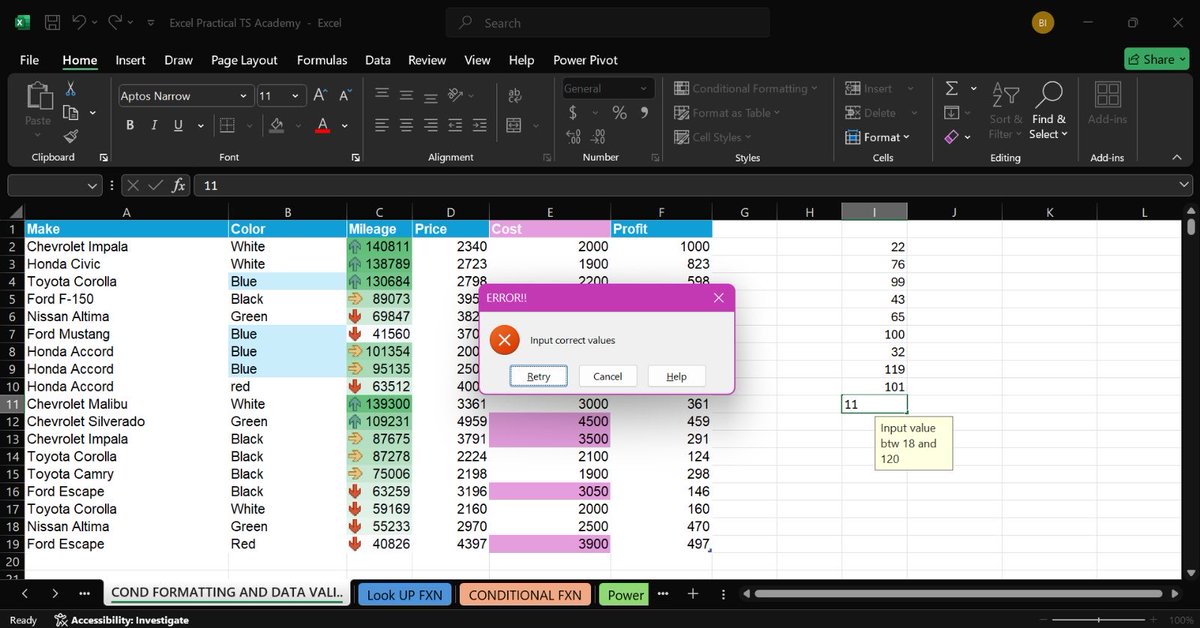
Task: Click Retry in the error dialog
Action: pyautogui.click(x=538, y=376)
